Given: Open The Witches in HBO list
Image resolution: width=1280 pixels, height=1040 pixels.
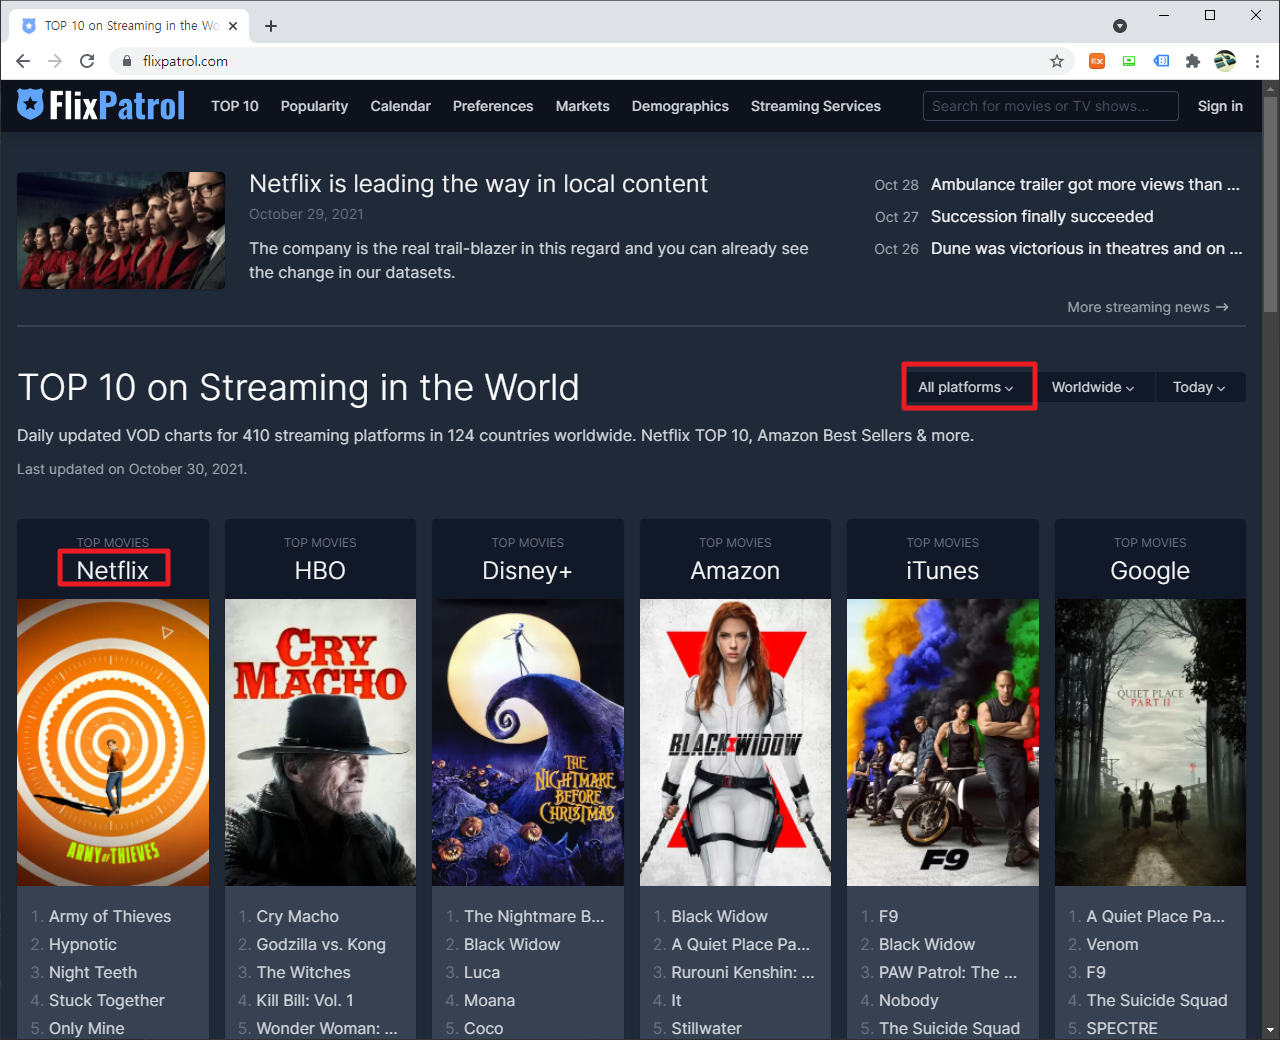Looking at the screenshot, I should pos(304,973).
